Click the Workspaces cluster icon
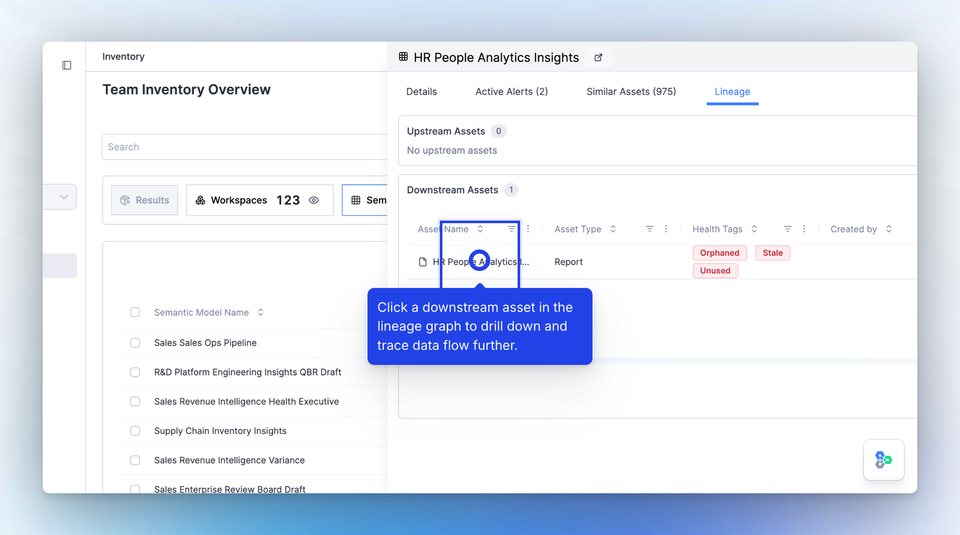The image size is (960, 535). tap(200, 200)
